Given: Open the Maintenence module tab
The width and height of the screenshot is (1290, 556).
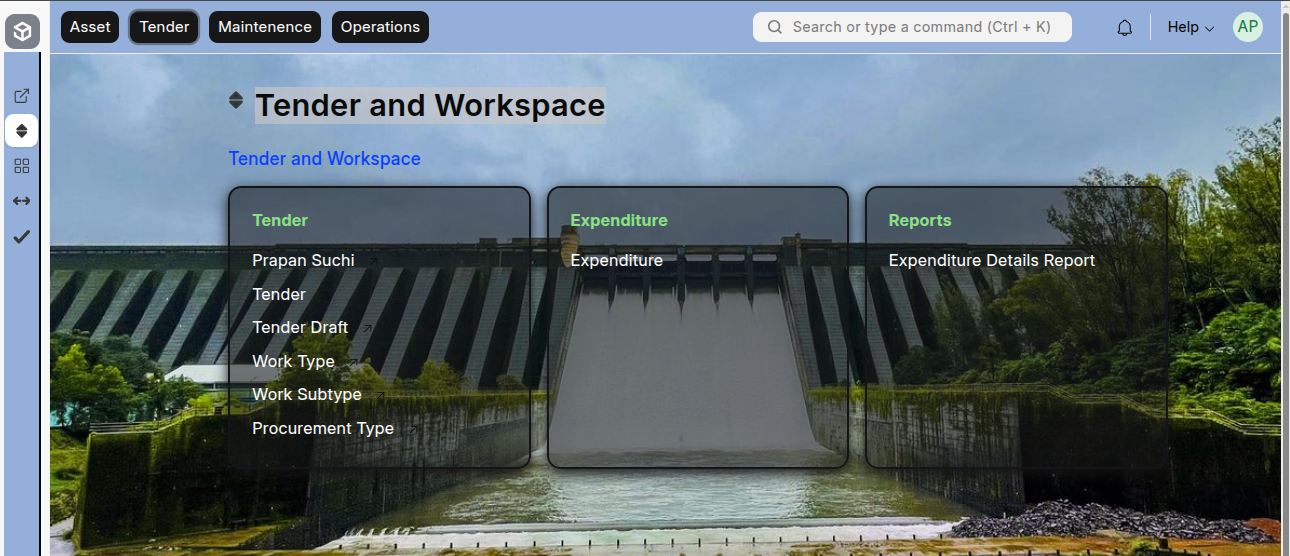Looking at the screenshot, I should tap(265, 27).
